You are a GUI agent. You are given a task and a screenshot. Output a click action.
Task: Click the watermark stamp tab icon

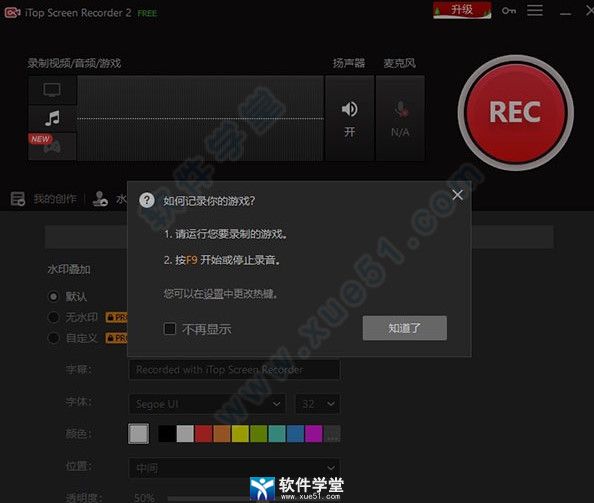click(x=100, y=198)
